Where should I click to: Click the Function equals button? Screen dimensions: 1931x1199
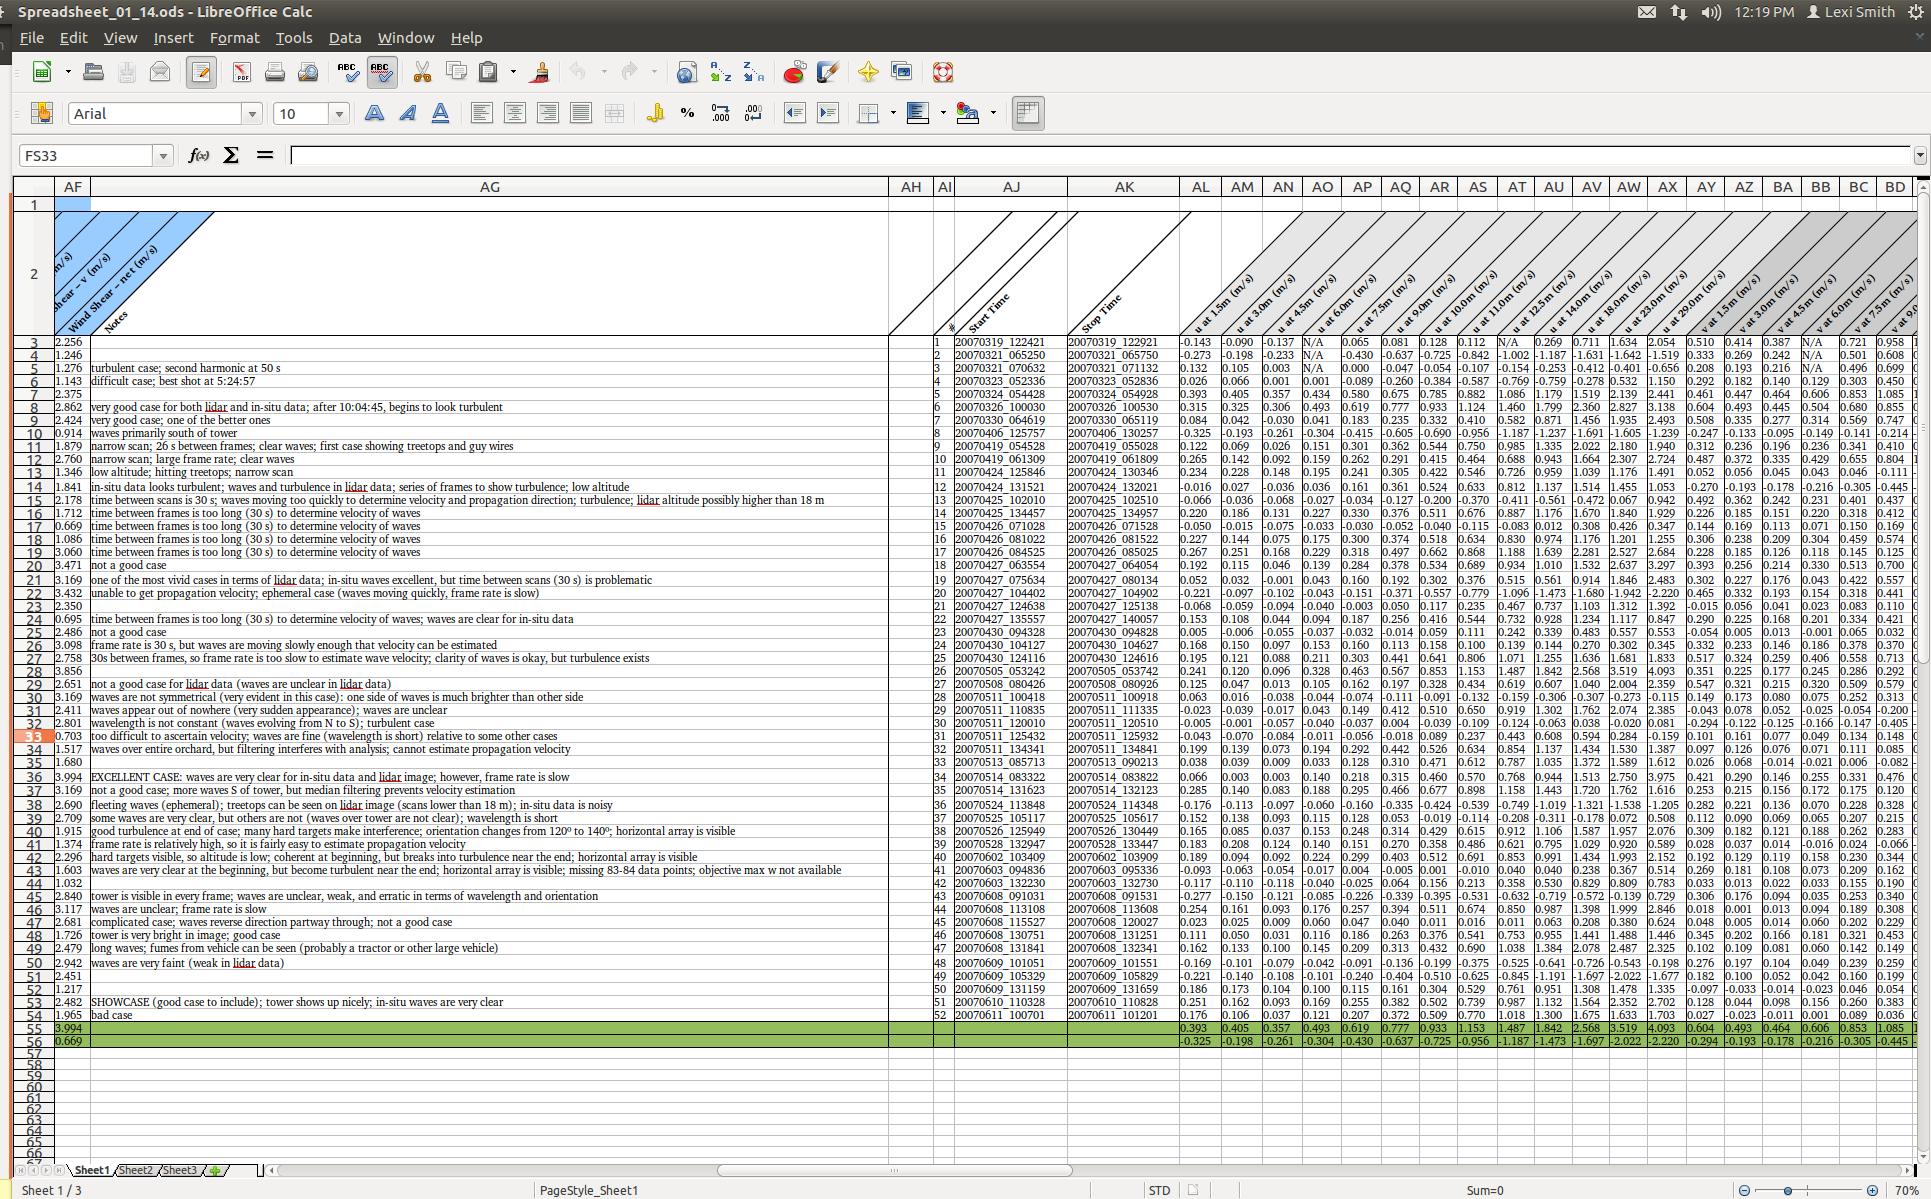point(265,155)
